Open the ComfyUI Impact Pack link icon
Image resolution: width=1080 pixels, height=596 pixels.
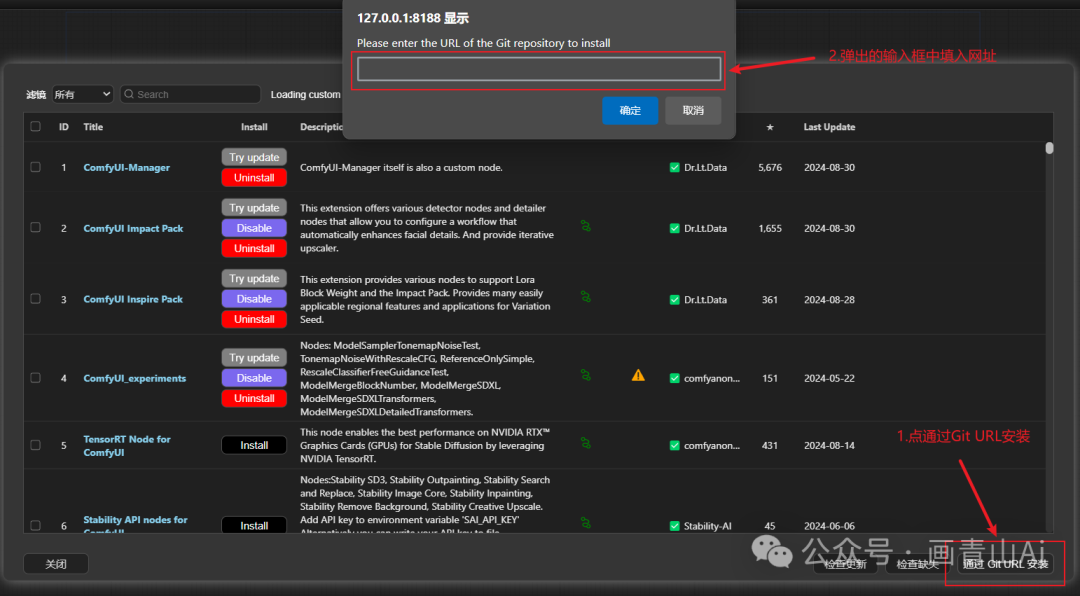pyautogui.click(x=585, y=226)
